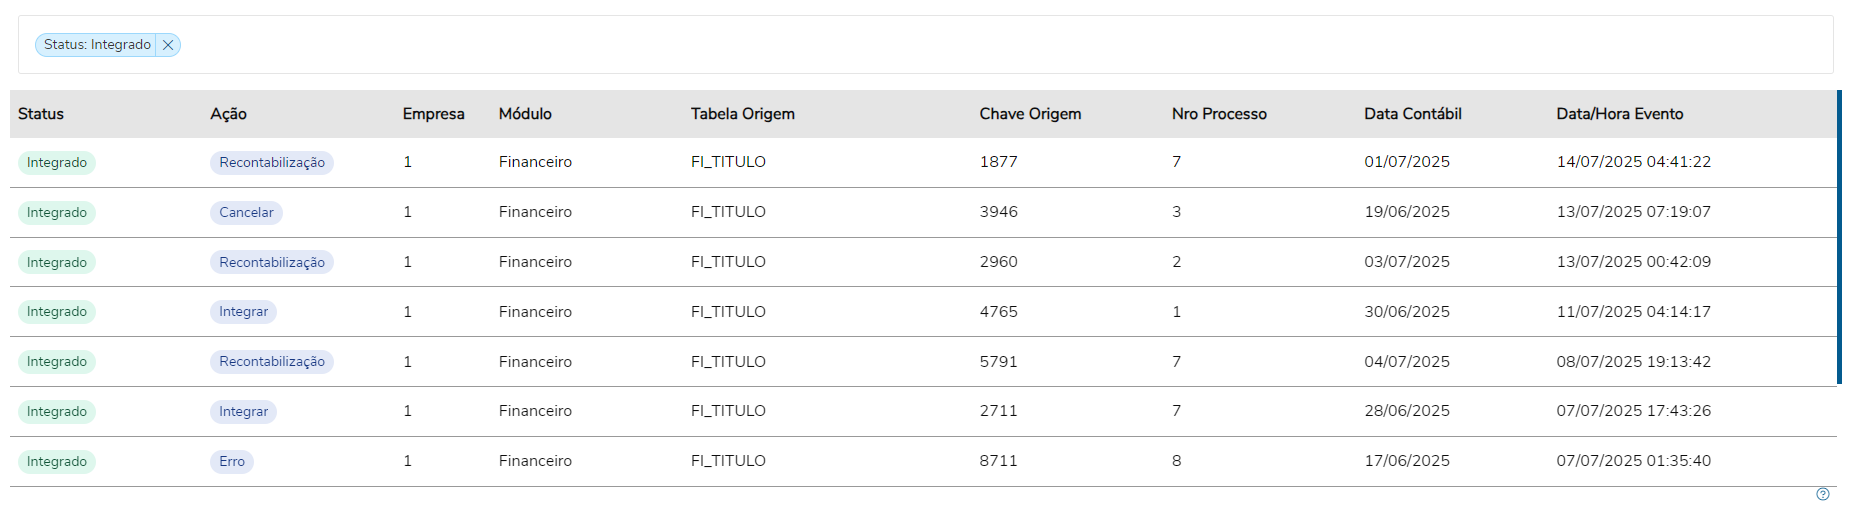Sort by the Ação column header
This screenshot has height=519, width=1853.
(228, 114)
